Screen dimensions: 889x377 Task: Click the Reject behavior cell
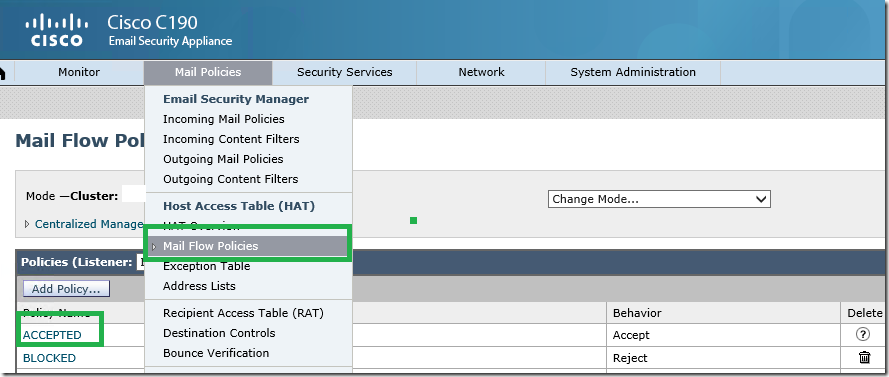[630, 358]
